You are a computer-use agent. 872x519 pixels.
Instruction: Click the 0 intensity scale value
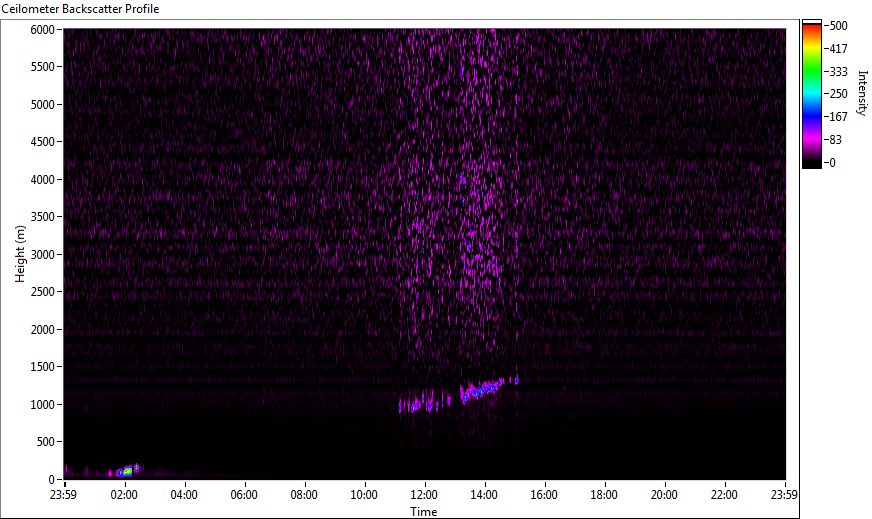[x=833, y=163]
